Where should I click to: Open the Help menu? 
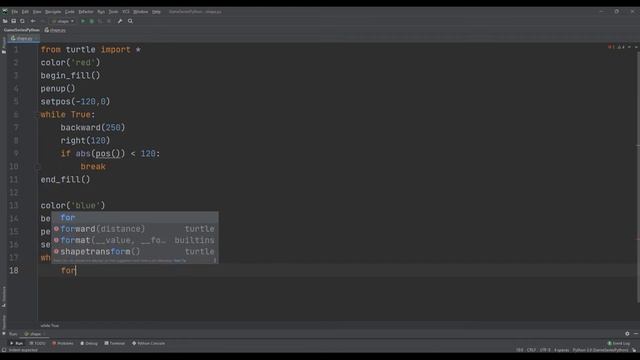(156, 12)
